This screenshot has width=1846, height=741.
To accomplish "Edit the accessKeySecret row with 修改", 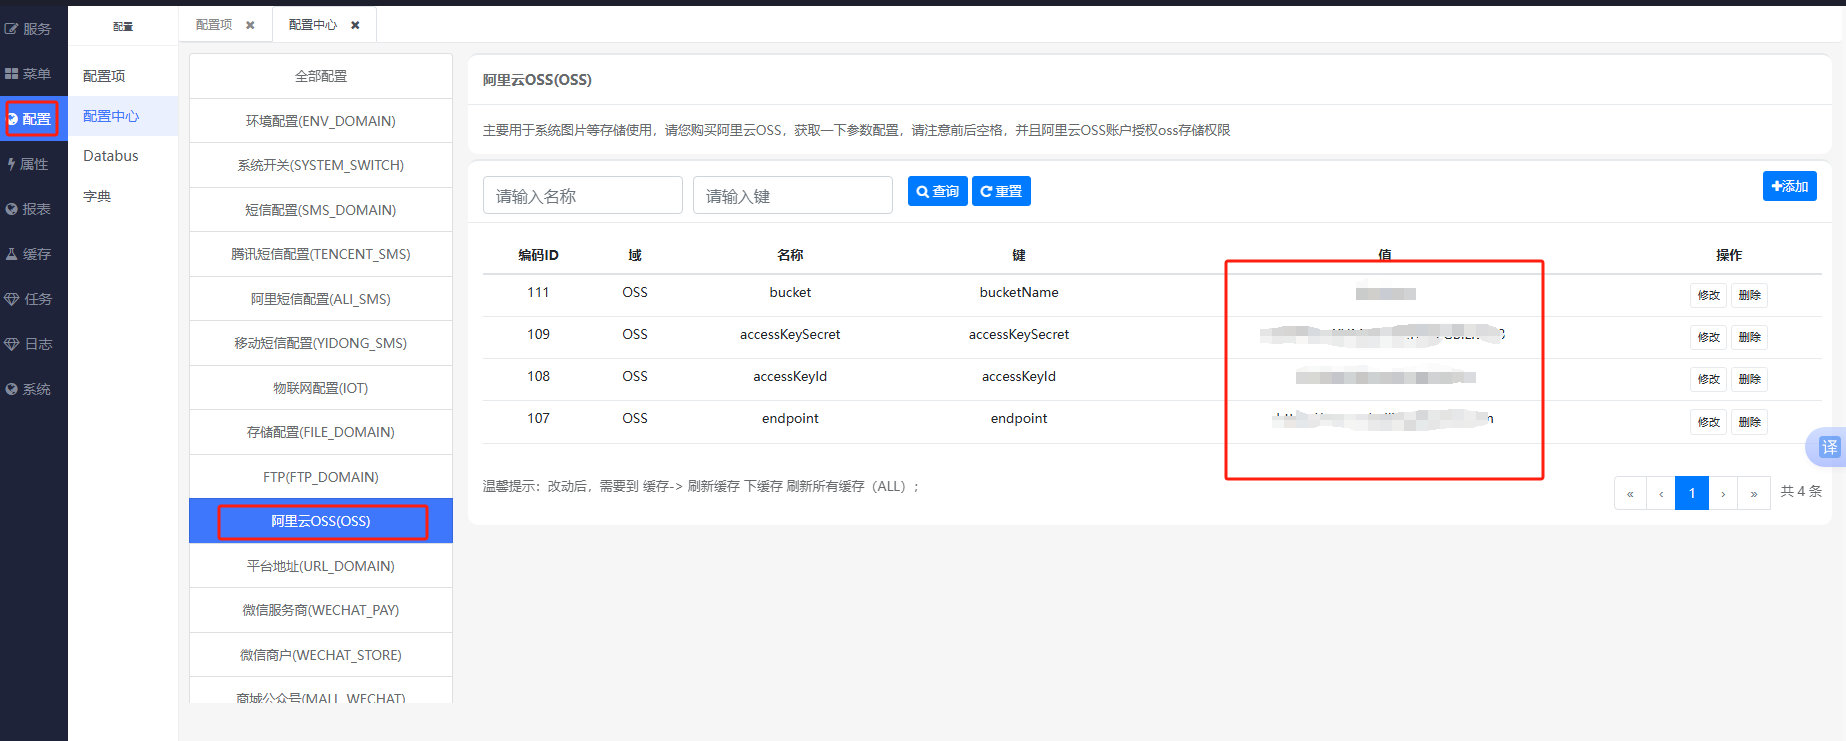I will click(1709, 337).
